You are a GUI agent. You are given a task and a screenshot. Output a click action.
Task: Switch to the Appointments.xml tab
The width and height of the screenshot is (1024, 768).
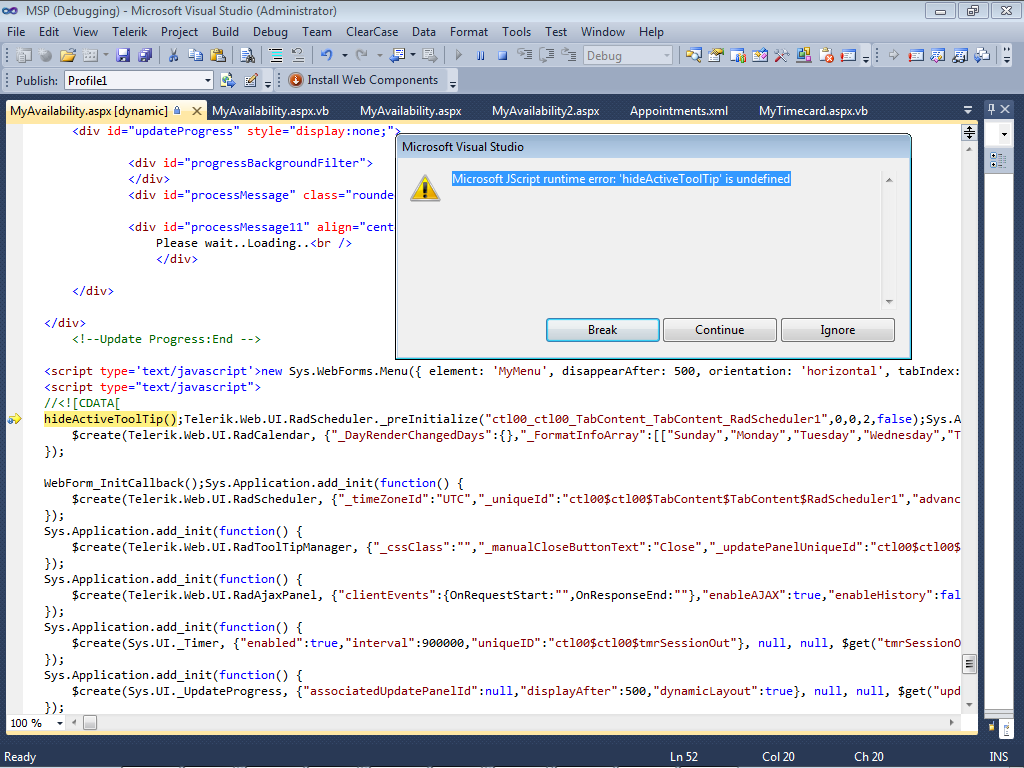pyautogui.click(x=678, y=111)
